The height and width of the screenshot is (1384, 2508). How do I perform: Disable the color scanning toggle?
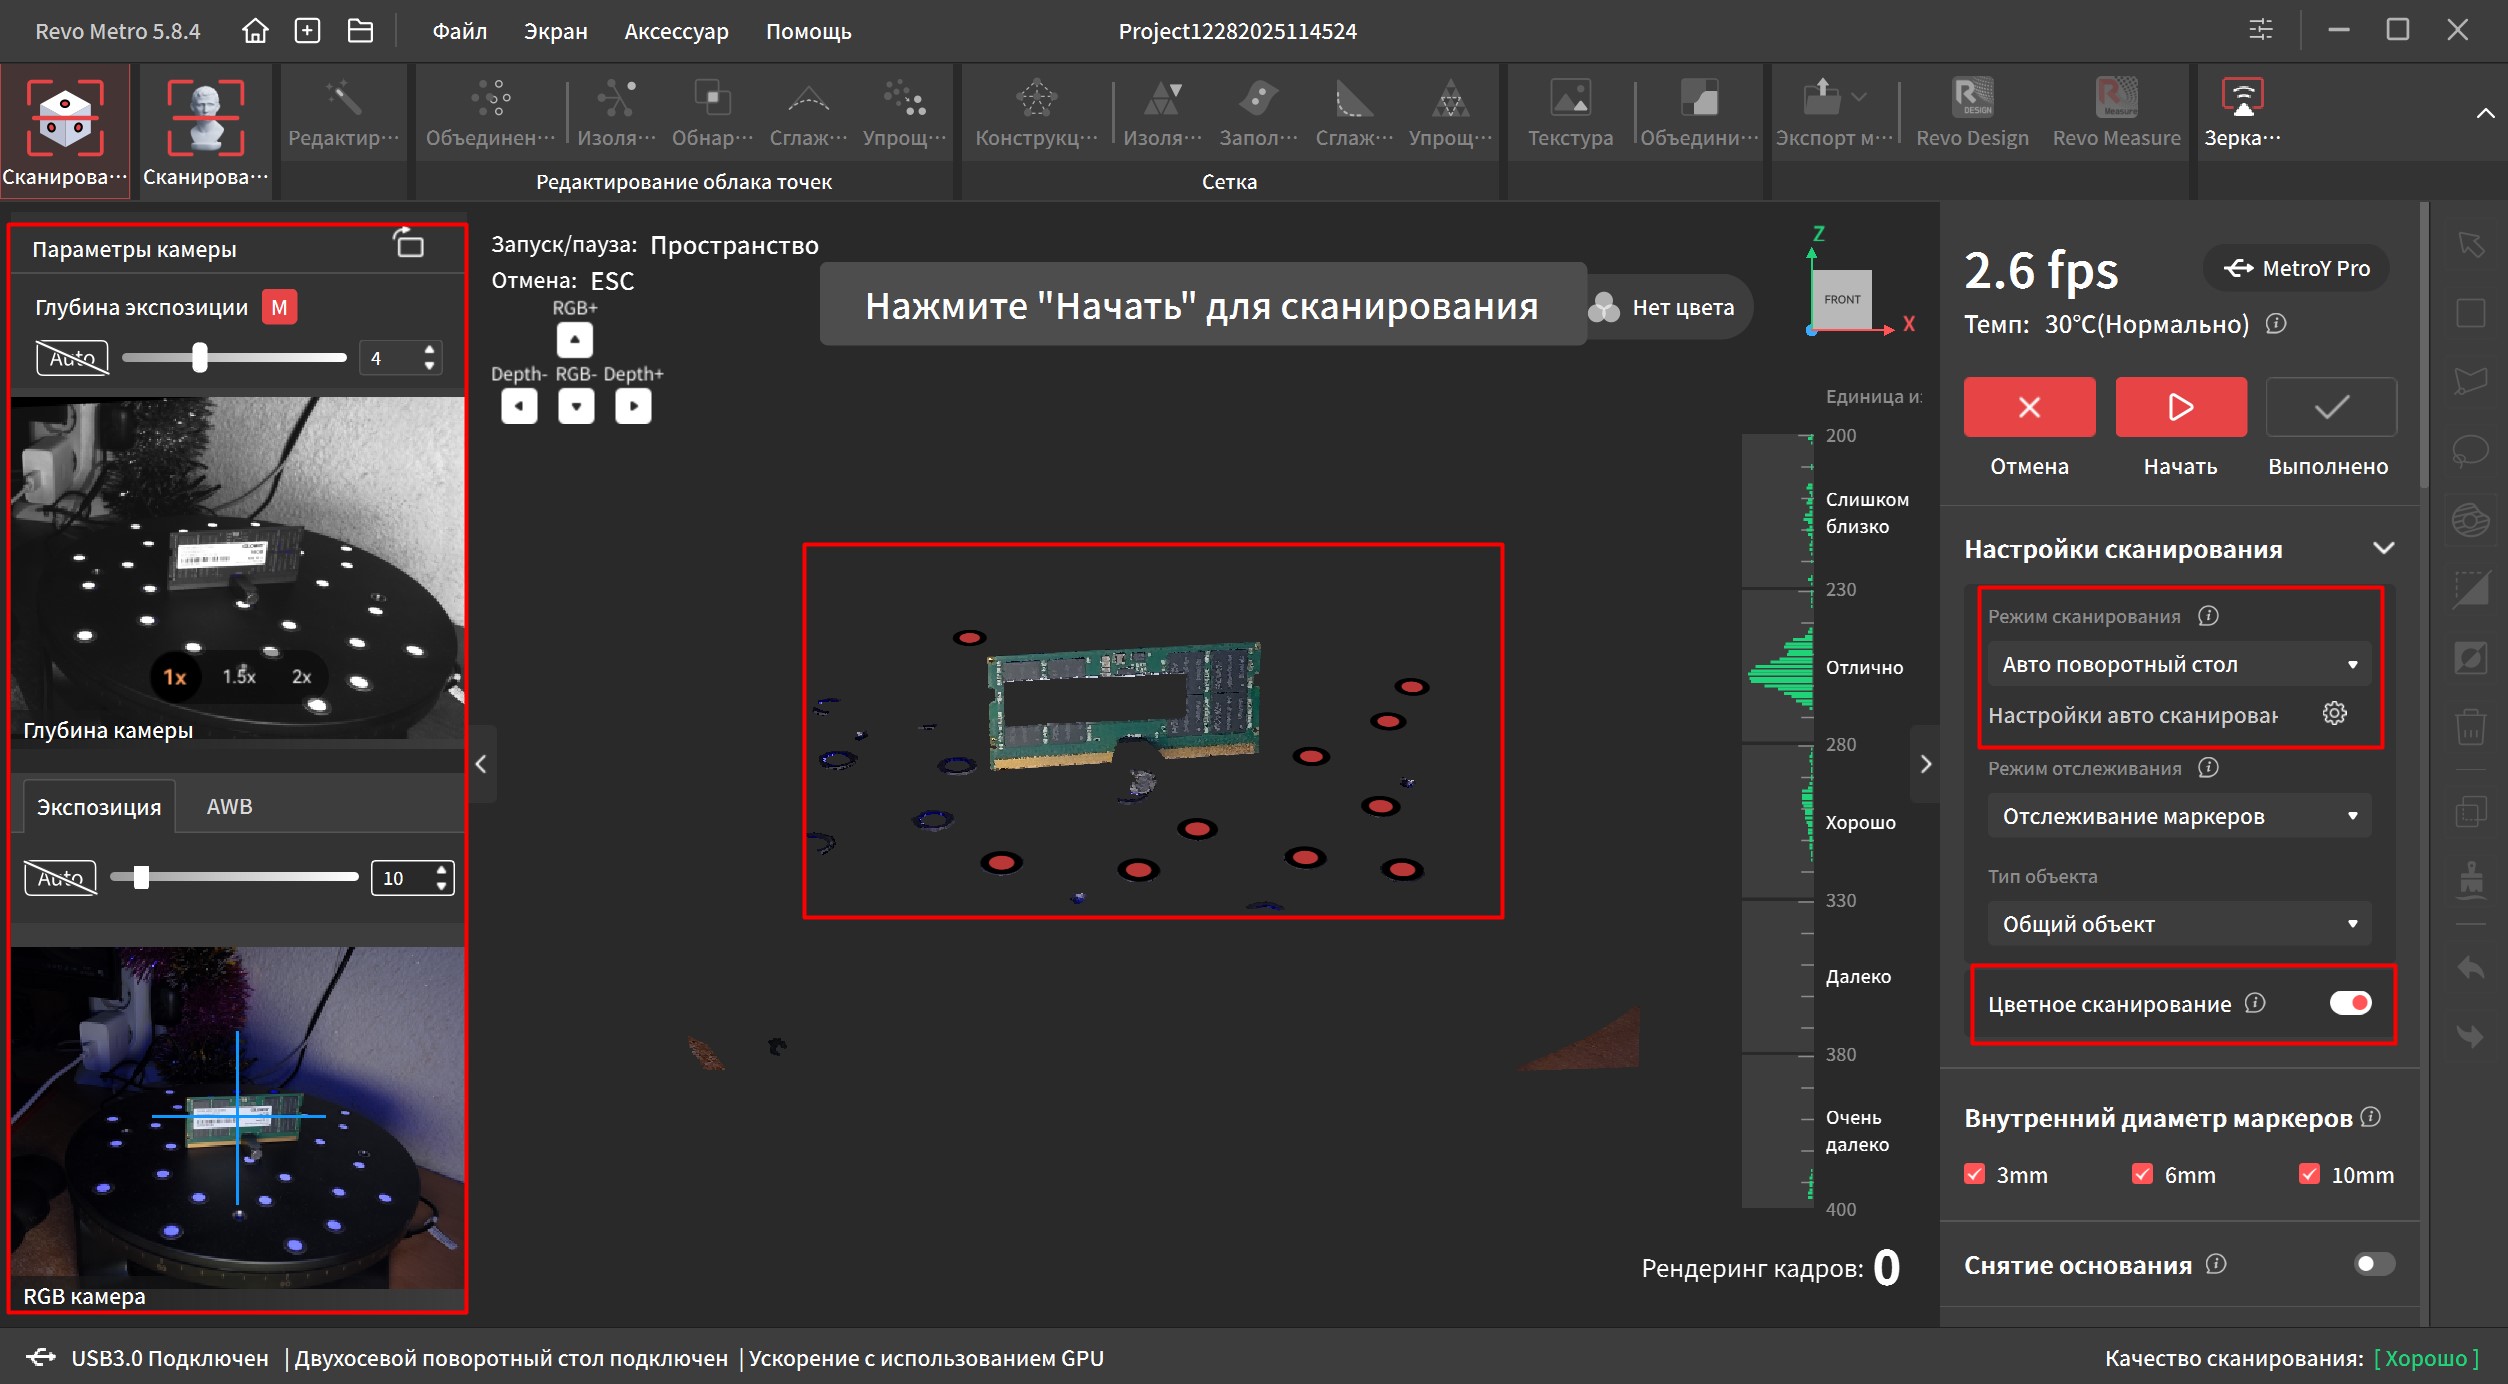click(2349, 1003)
